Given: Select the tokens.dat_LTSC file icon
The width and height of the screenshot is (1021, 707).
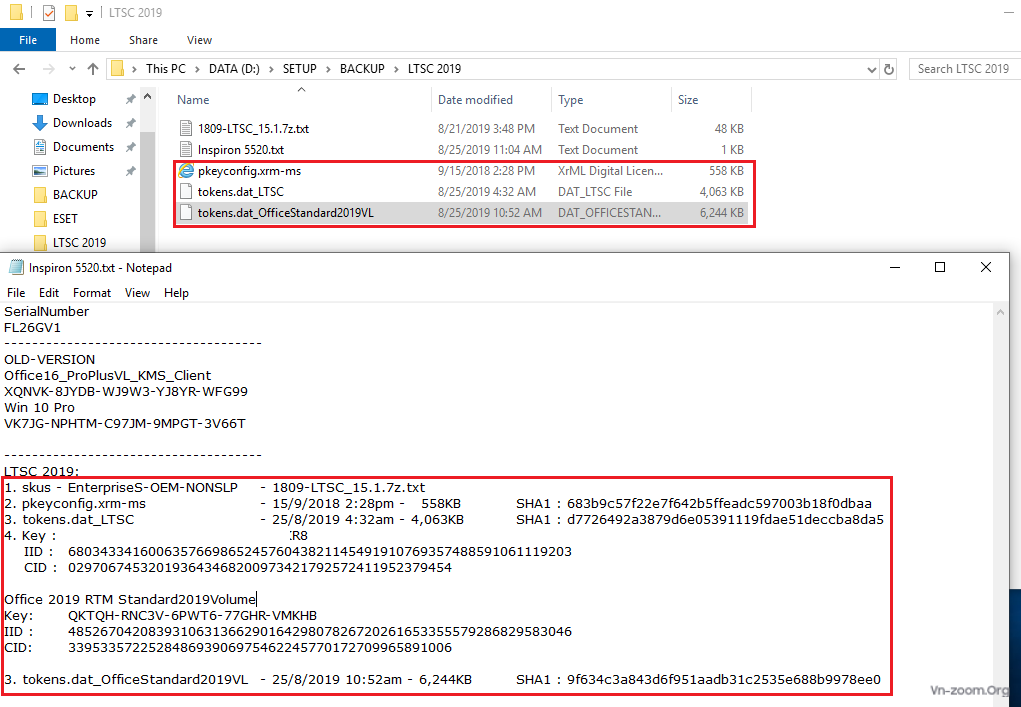Looking at the screenshot, I should [186, 191].
